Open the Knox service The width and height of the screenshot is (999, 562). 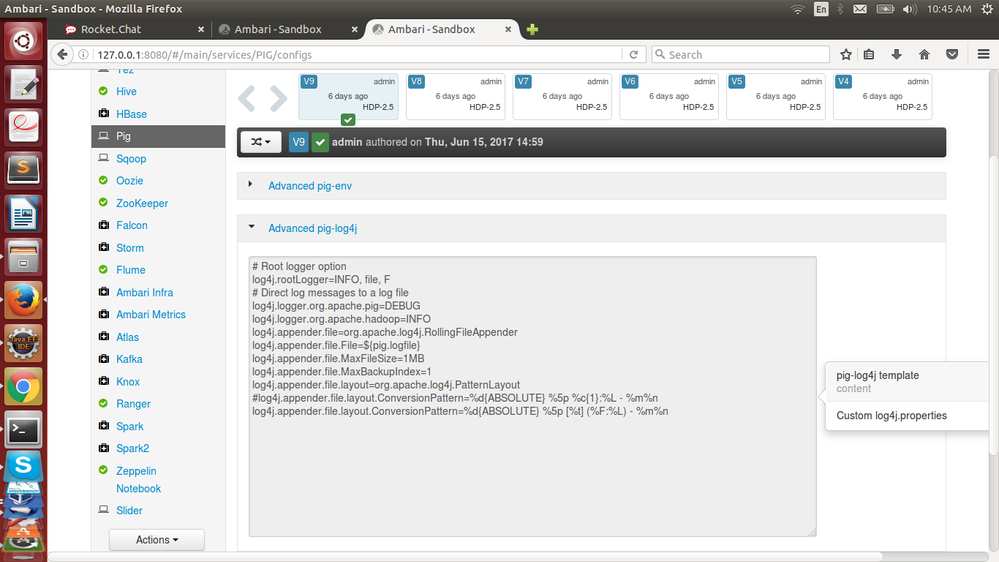pos(127,382)
